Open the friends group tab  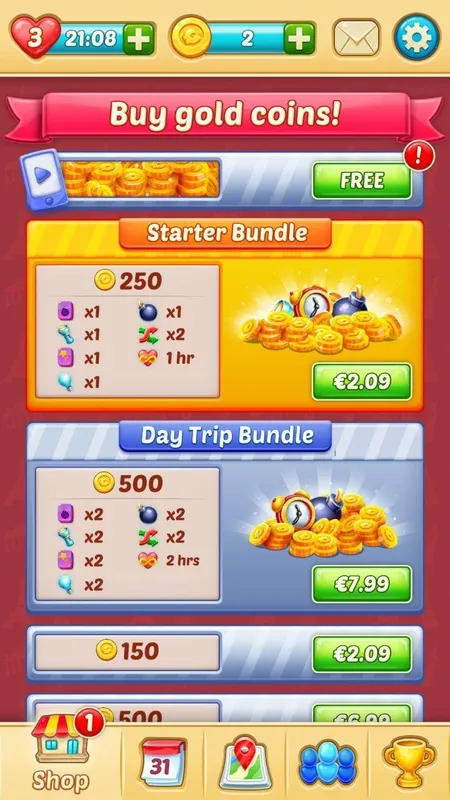[327, 763]
